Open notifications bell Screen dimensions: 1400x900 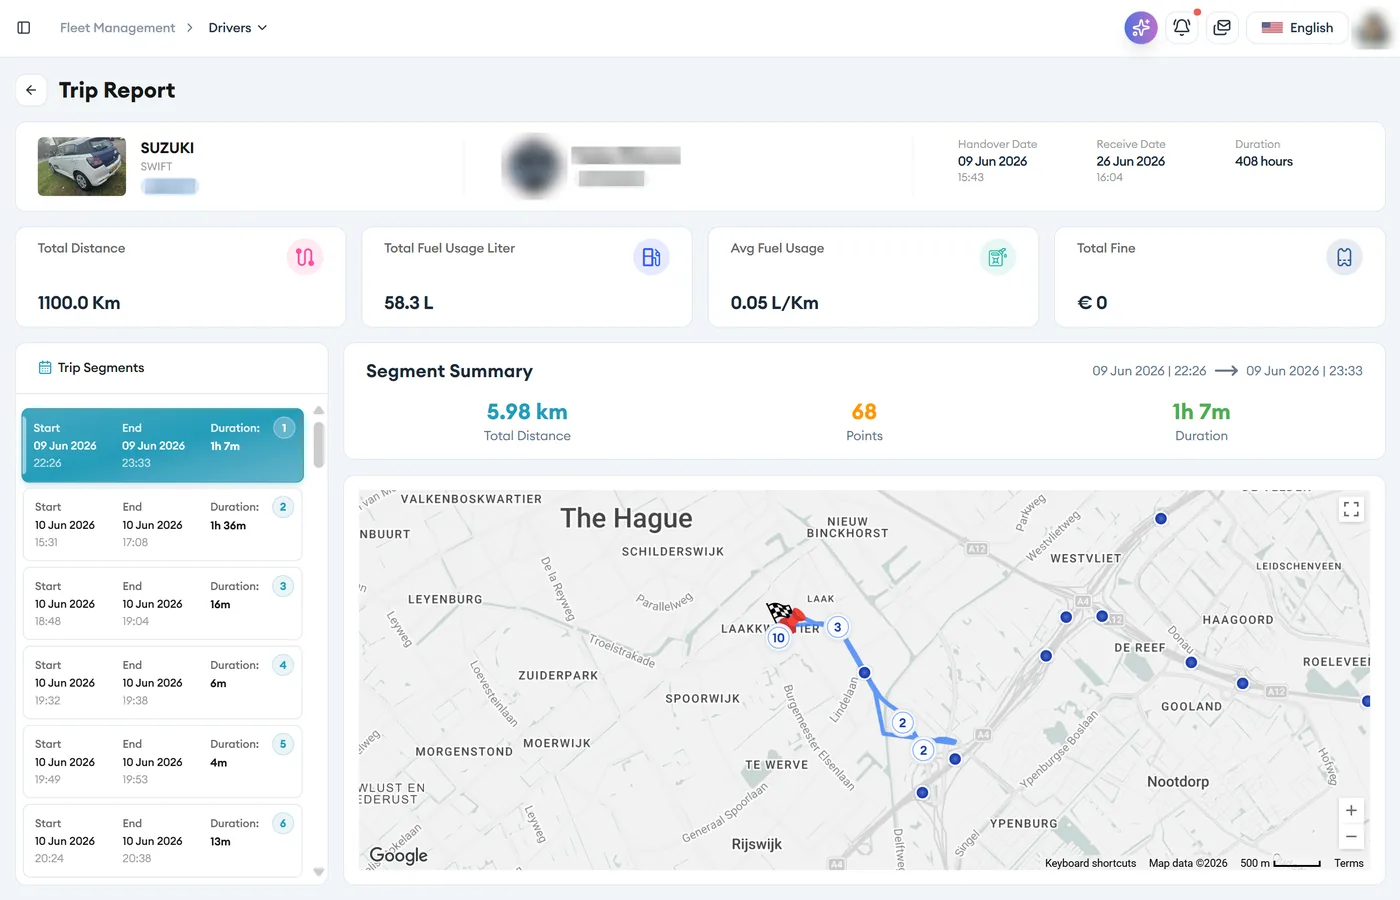pos(1182,28)
